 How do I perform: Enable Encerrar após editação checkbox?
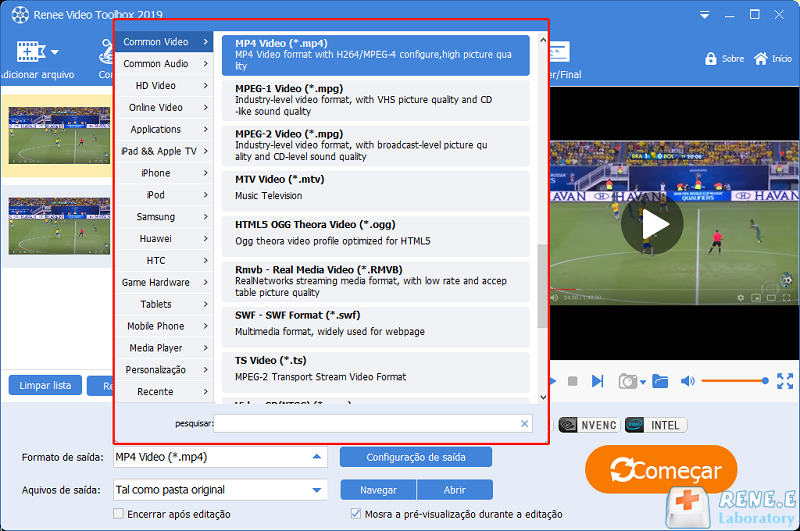coord(118,514)
